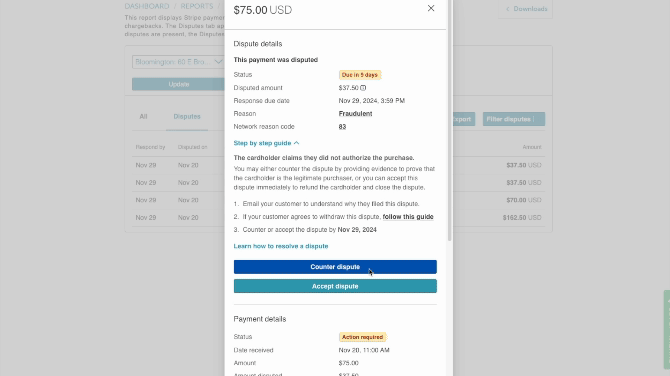This screenshot has width=670, height=376.
Task: Collapse the Step by step guide
Action: pyautogui.click(x=266, y=143)
